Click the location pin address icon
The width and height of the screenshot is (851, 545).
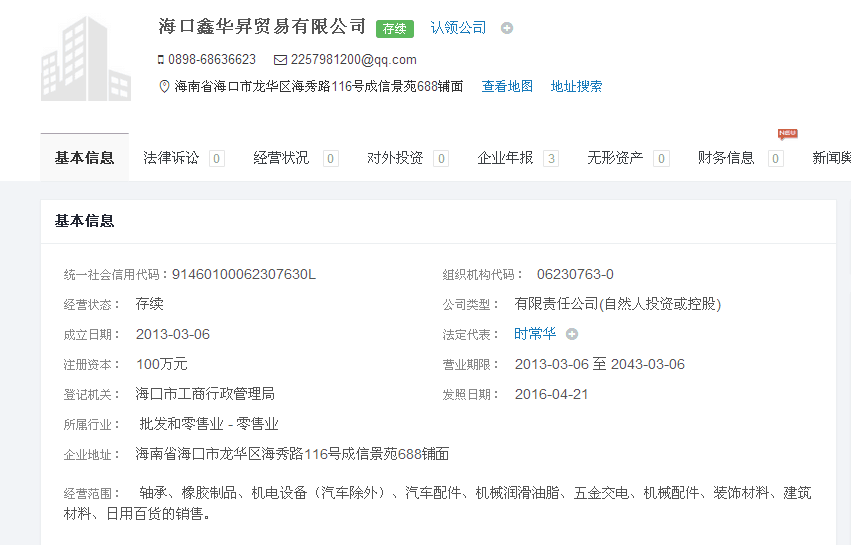165,87
